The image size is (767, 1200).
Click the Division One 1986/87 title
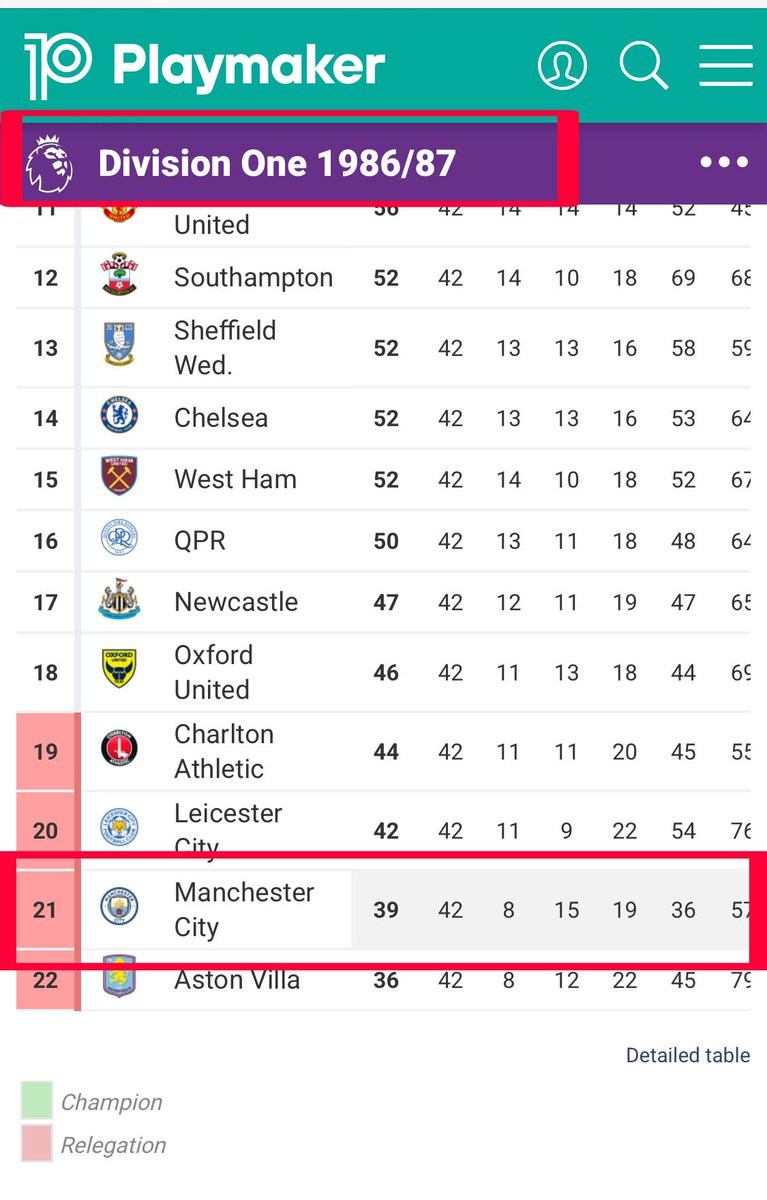tap(277, 163)
